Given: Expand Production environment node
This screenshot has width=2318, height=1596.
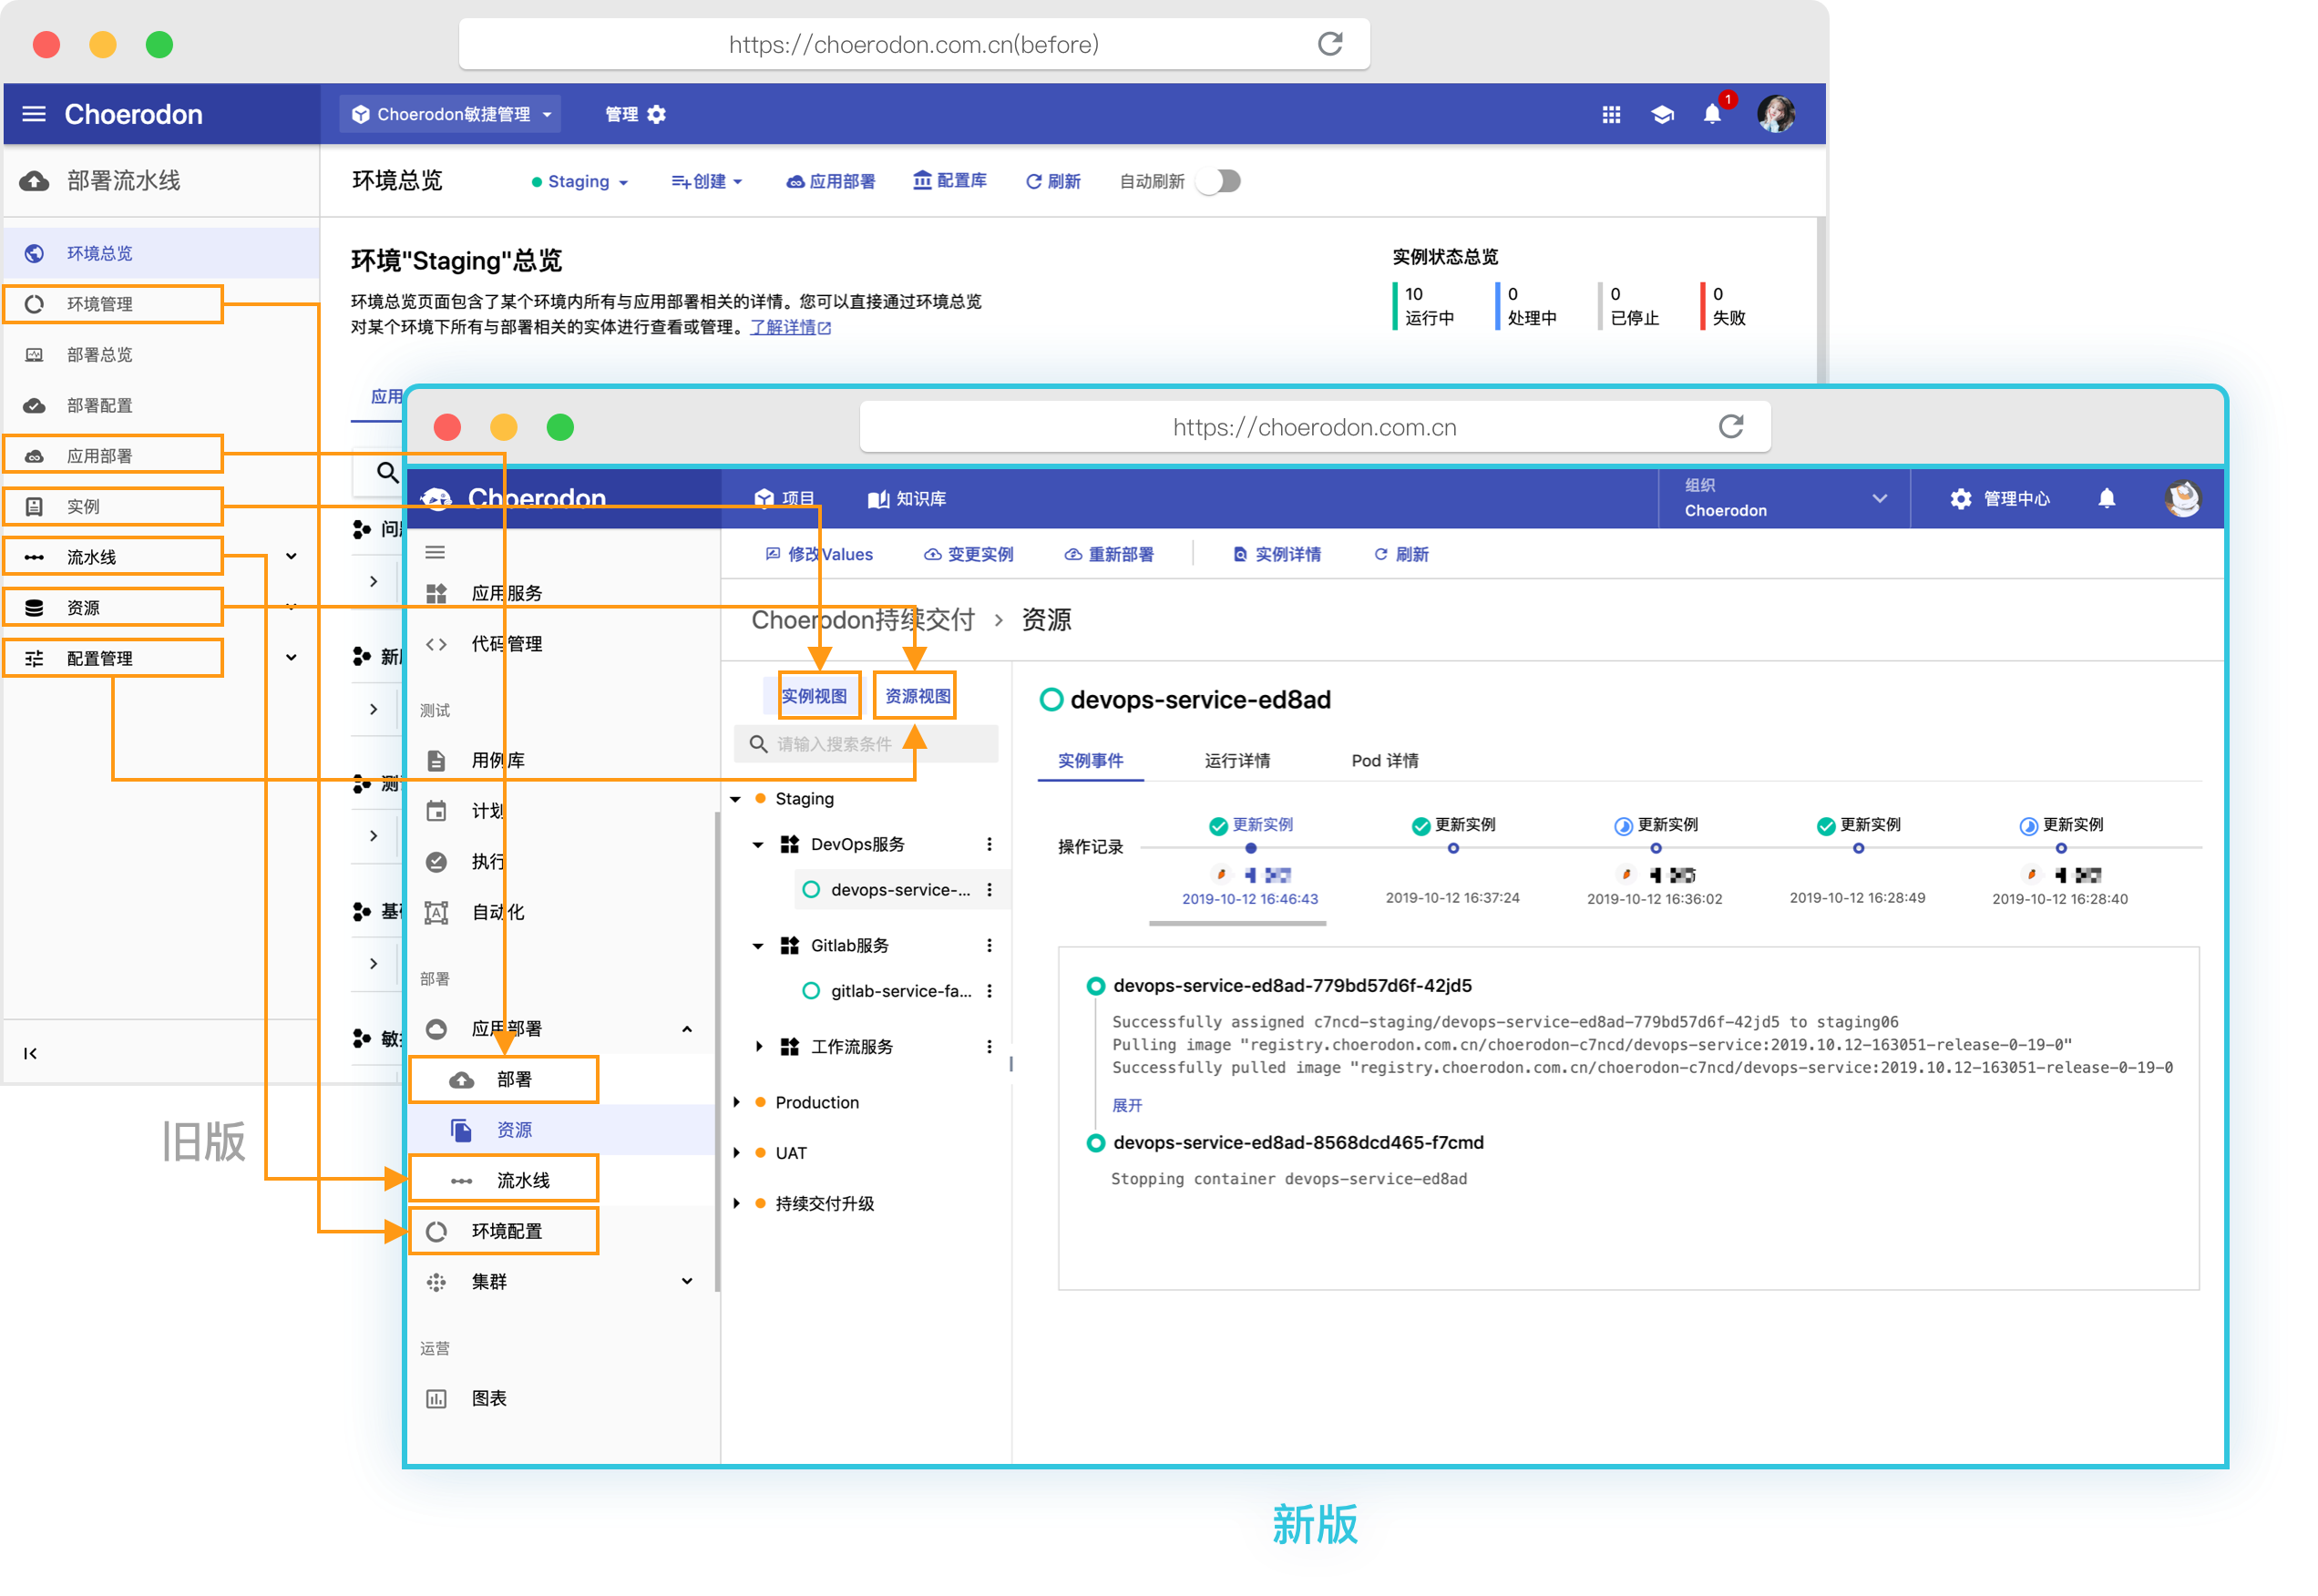Looking at the screenshot, I should tap(736, 1102).
